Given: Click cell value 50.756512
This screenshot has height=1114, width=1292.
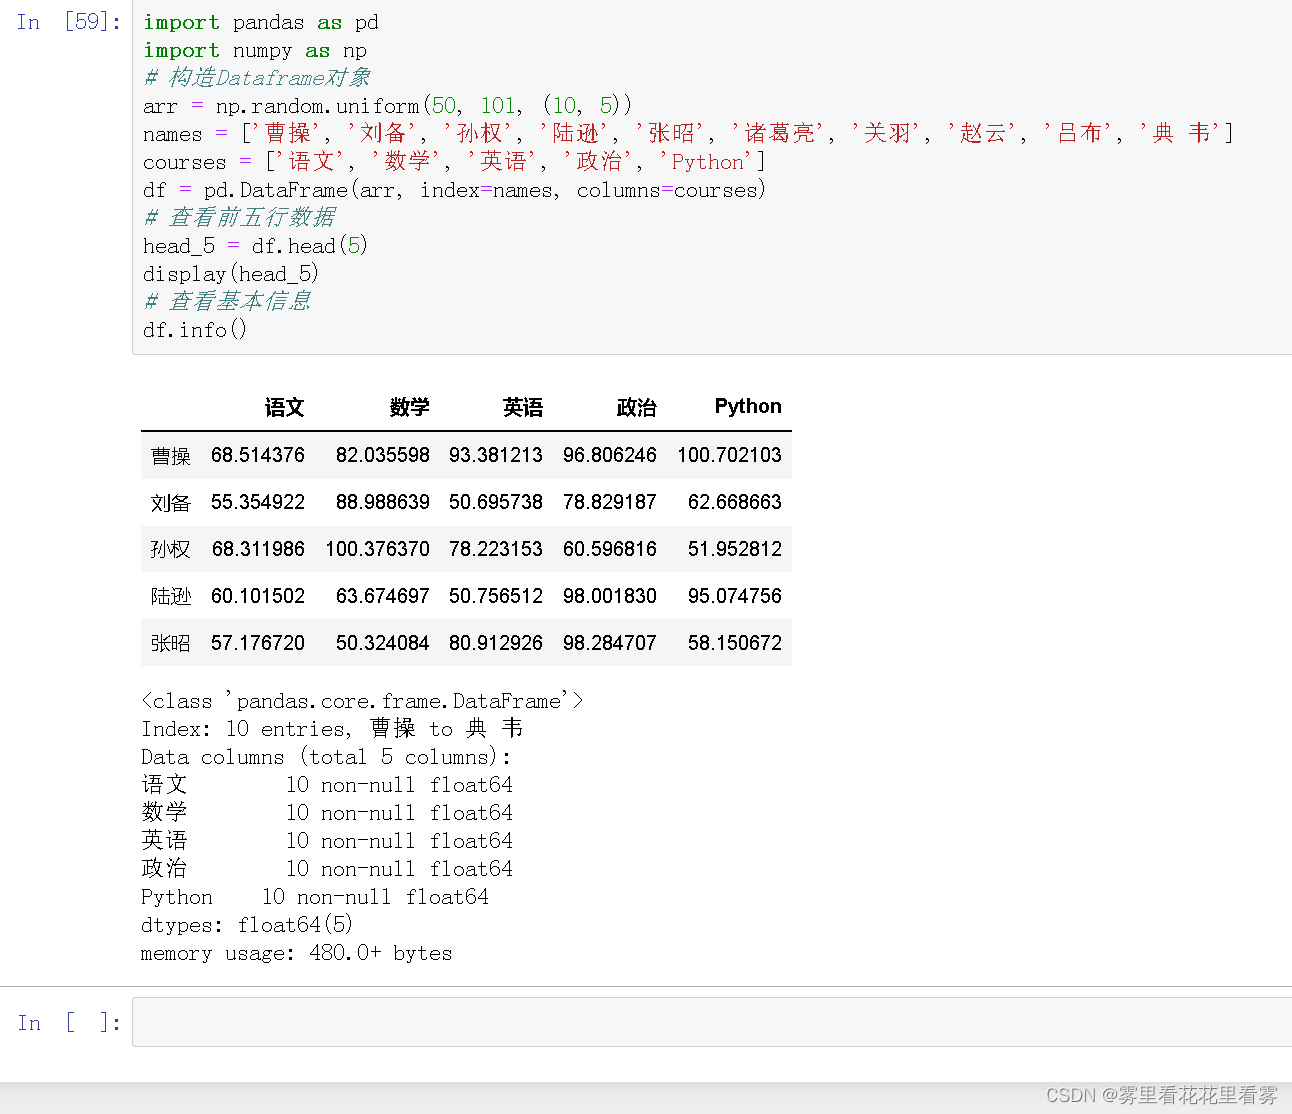Looking at the screenshot, I should tap(496, 596).
